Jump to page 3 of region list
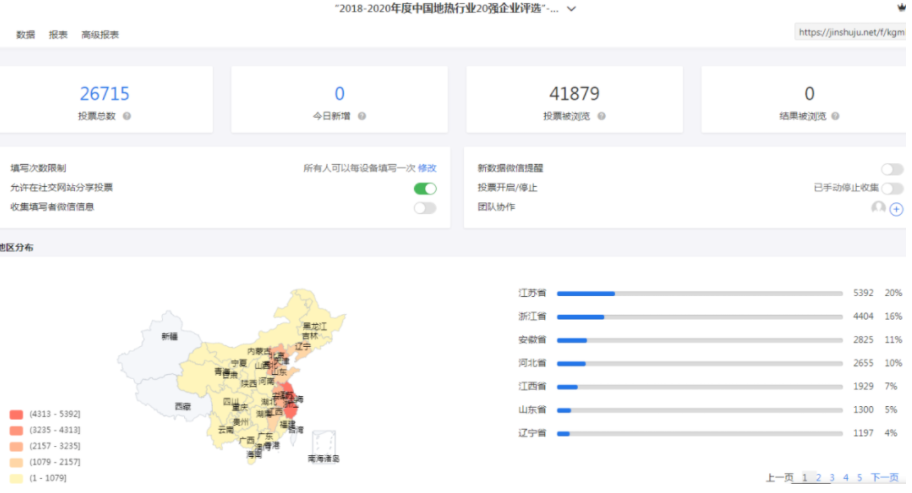This screenshot has height=493, width=912. [x=831, y=478]
